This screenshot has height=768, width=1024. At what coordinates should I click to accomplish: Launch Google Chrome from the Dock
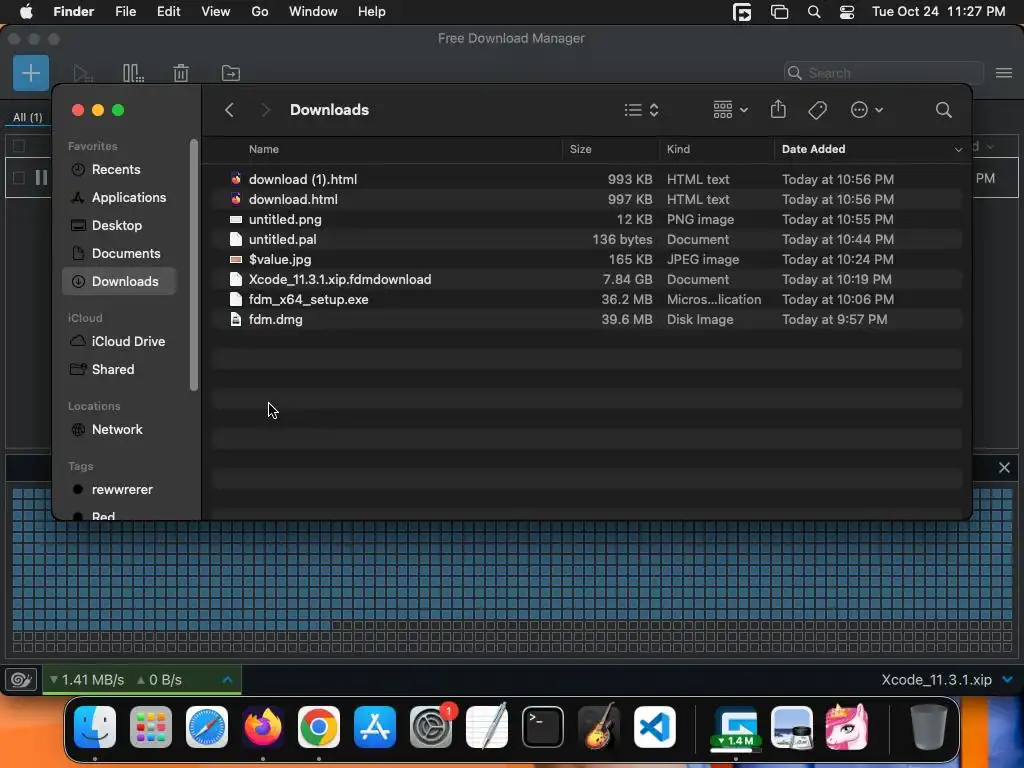pos(319,727)
